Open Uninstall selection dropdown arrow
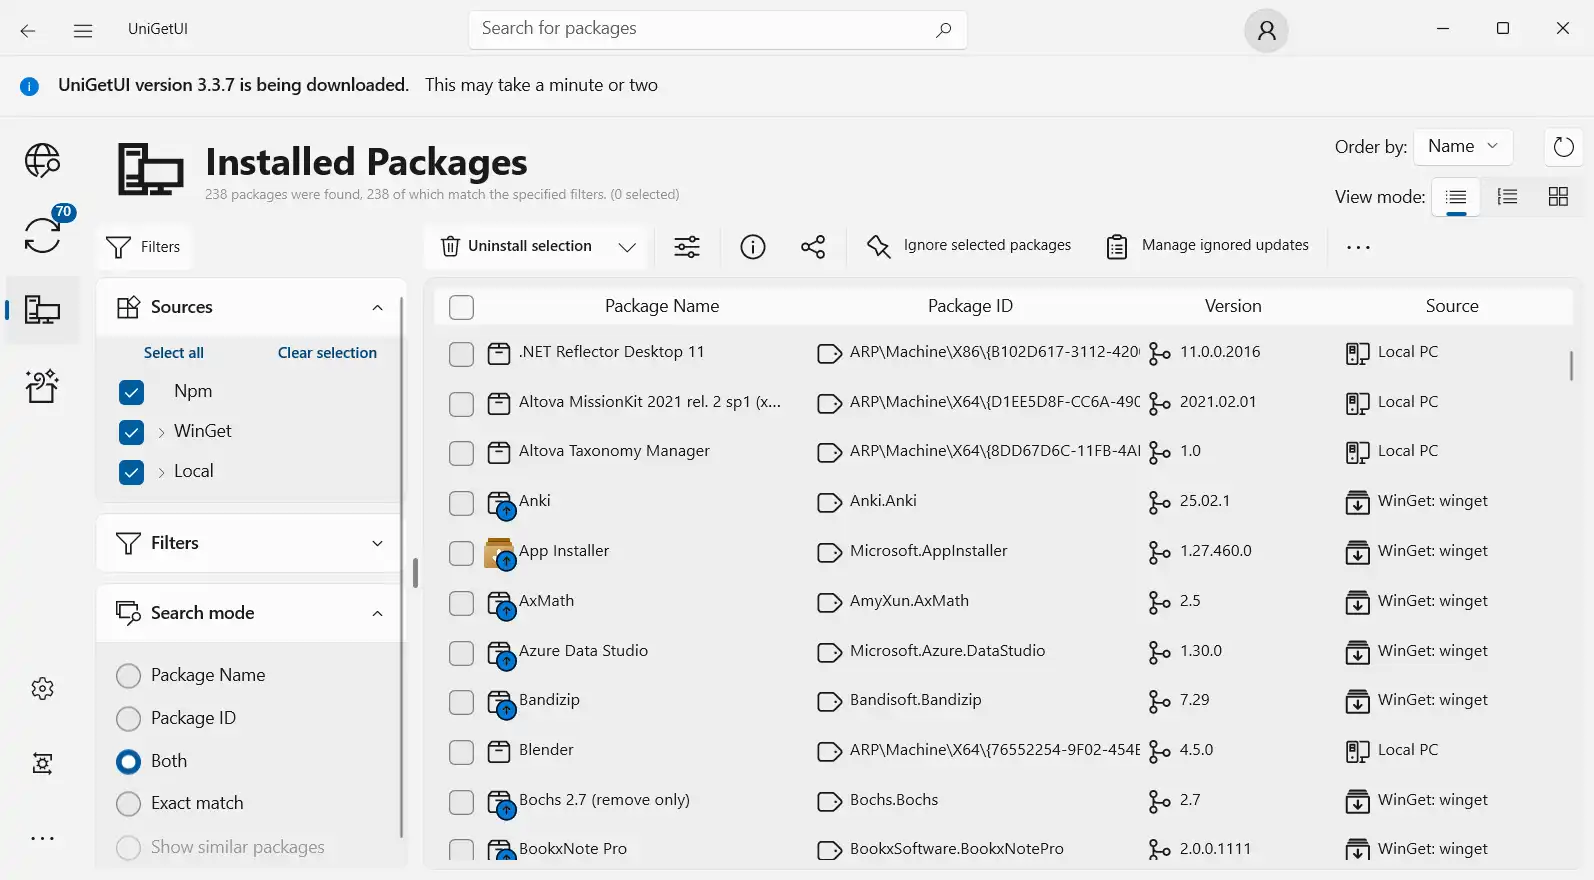This screenshot has height=880, width=1594. coord(627,247)
